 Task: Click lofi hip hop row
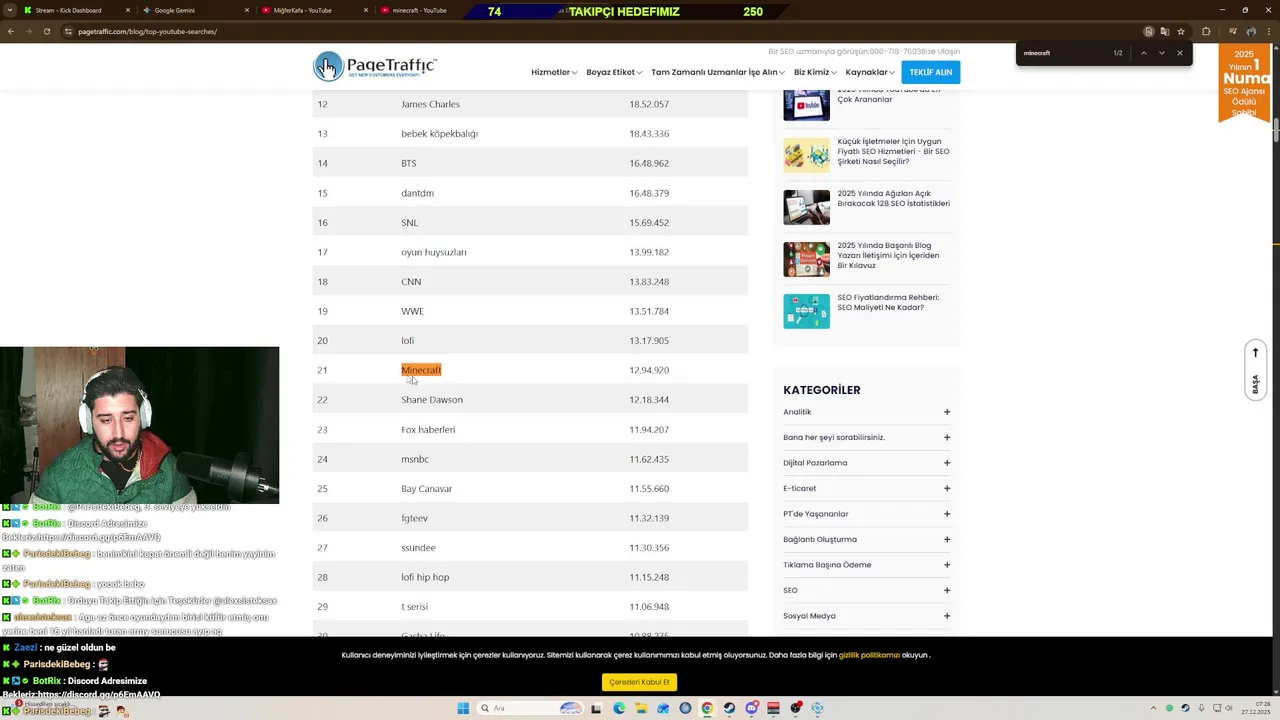pyautogui.click(x=530, y=577)
